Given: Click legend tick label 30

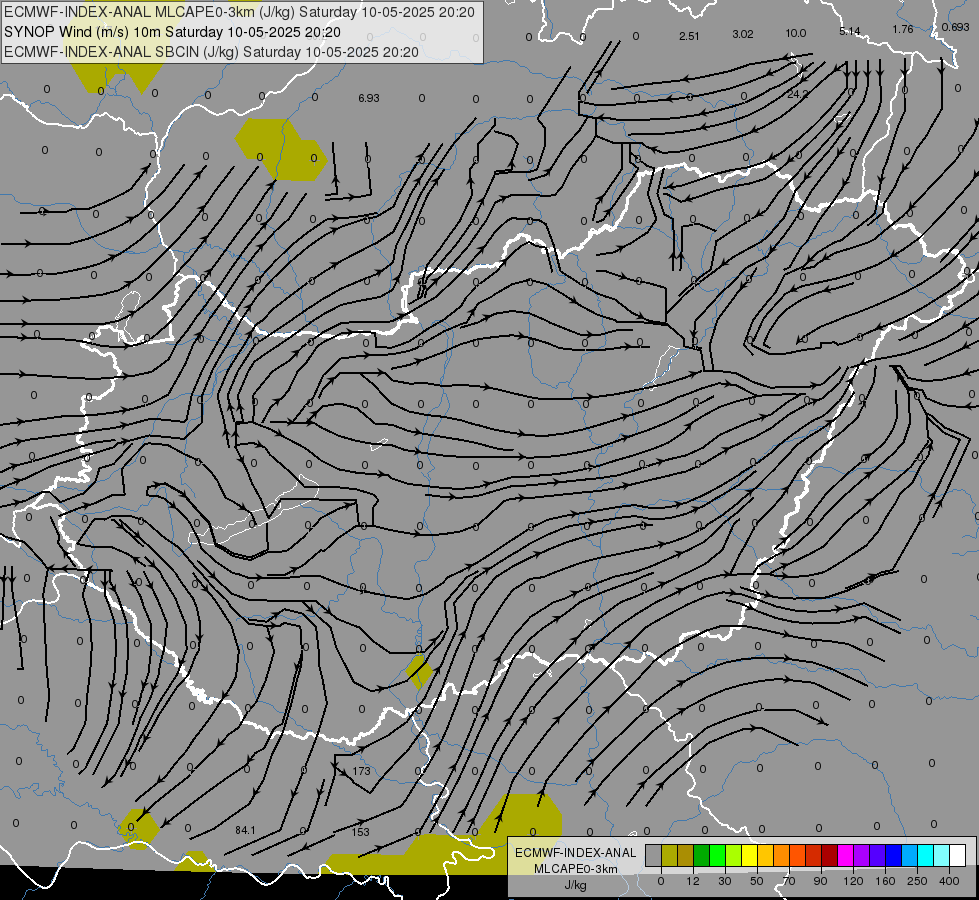Looking at the screenshot, I should (725, 881).
